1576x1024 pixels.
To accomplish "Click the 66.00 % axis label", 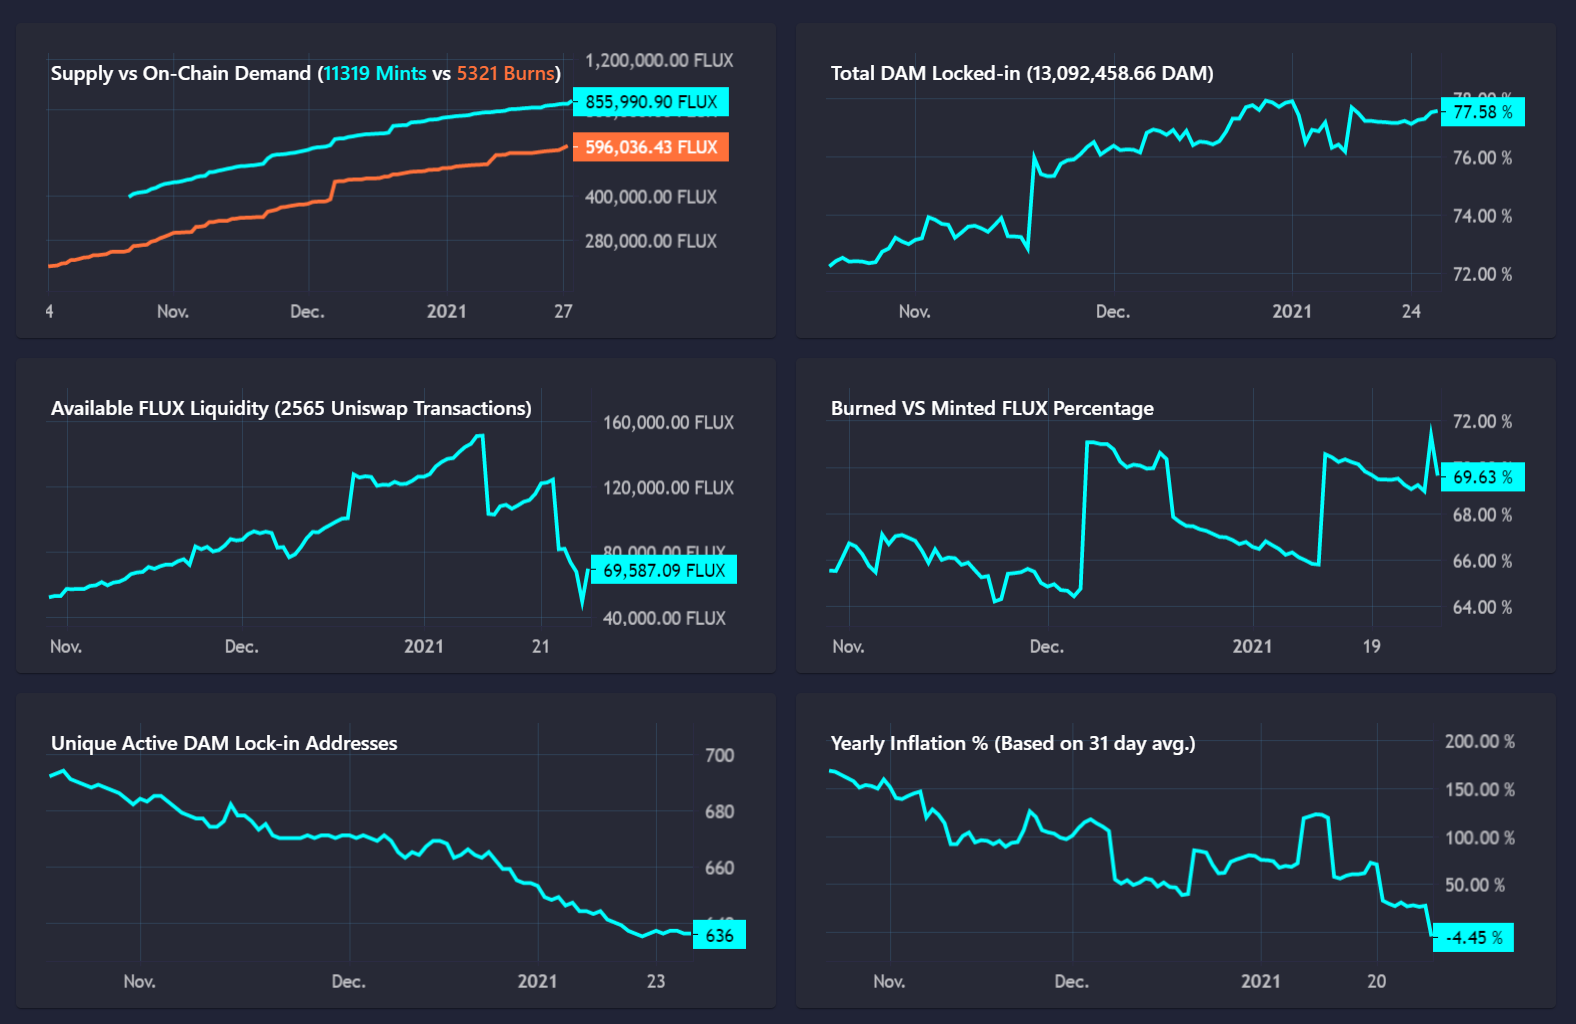I will pos(1482,561).
